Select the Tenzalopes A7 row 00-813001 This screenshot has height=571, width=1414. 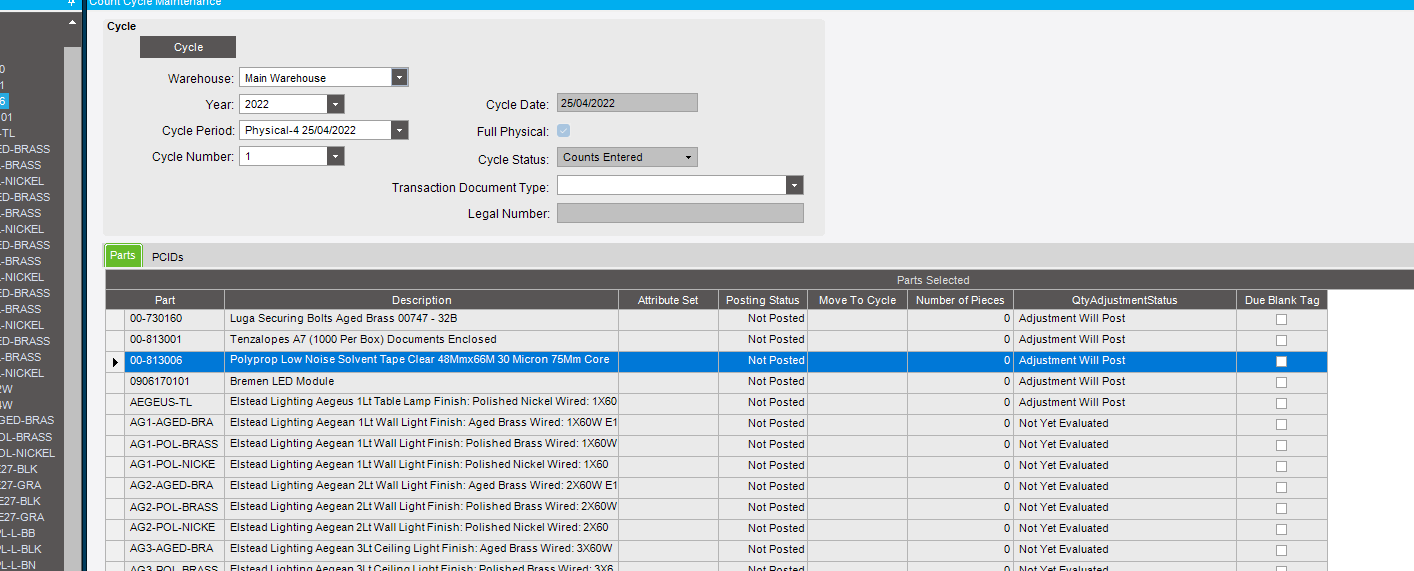tap(717, 340)
